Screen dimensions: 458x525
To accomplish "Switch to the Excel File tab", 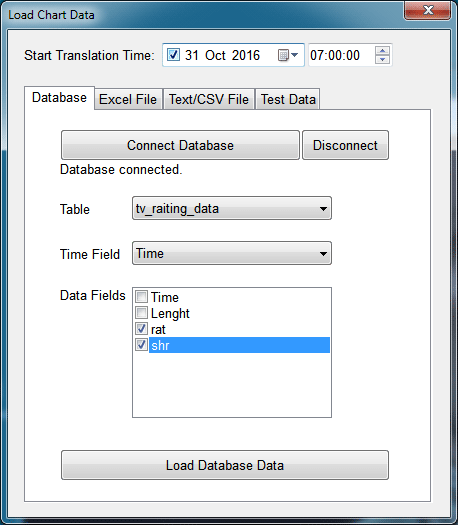I will coord(129,99).
